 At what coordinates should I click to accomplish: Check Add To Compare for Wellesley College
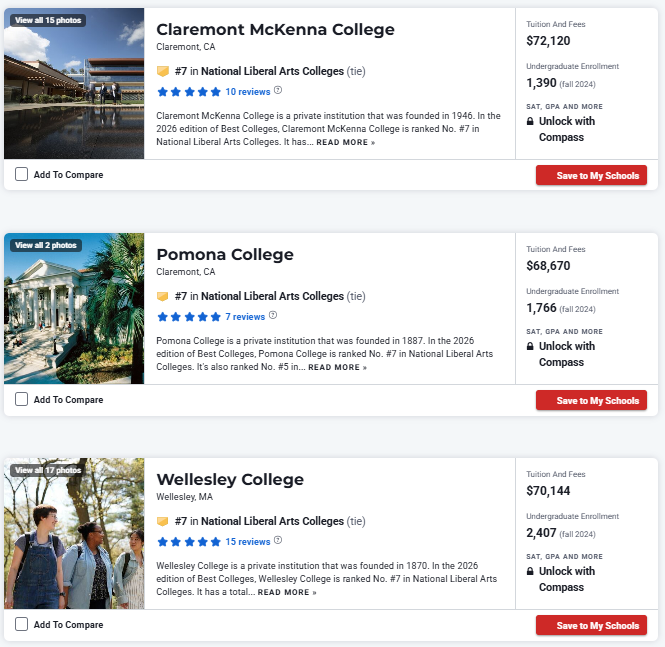pos(22,624)
